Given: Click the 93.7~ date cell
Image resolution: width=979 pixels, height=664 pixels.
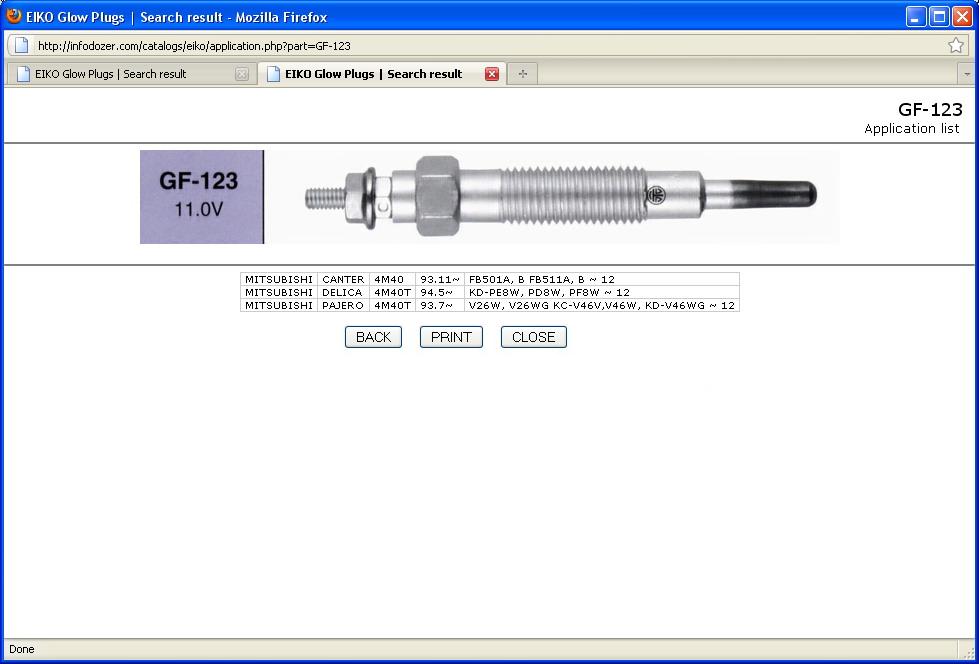Looking at the screenshot, I should point(440,305).
